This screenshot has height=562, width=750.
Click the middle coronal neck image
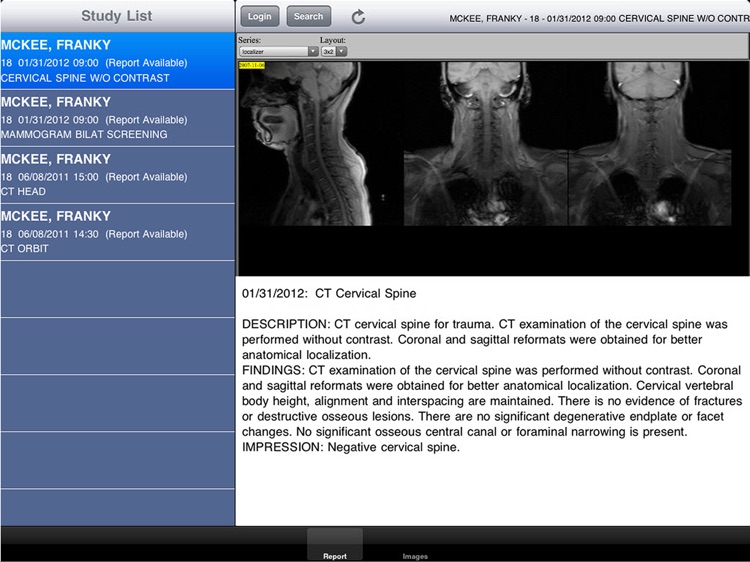(x=485, y=143)
